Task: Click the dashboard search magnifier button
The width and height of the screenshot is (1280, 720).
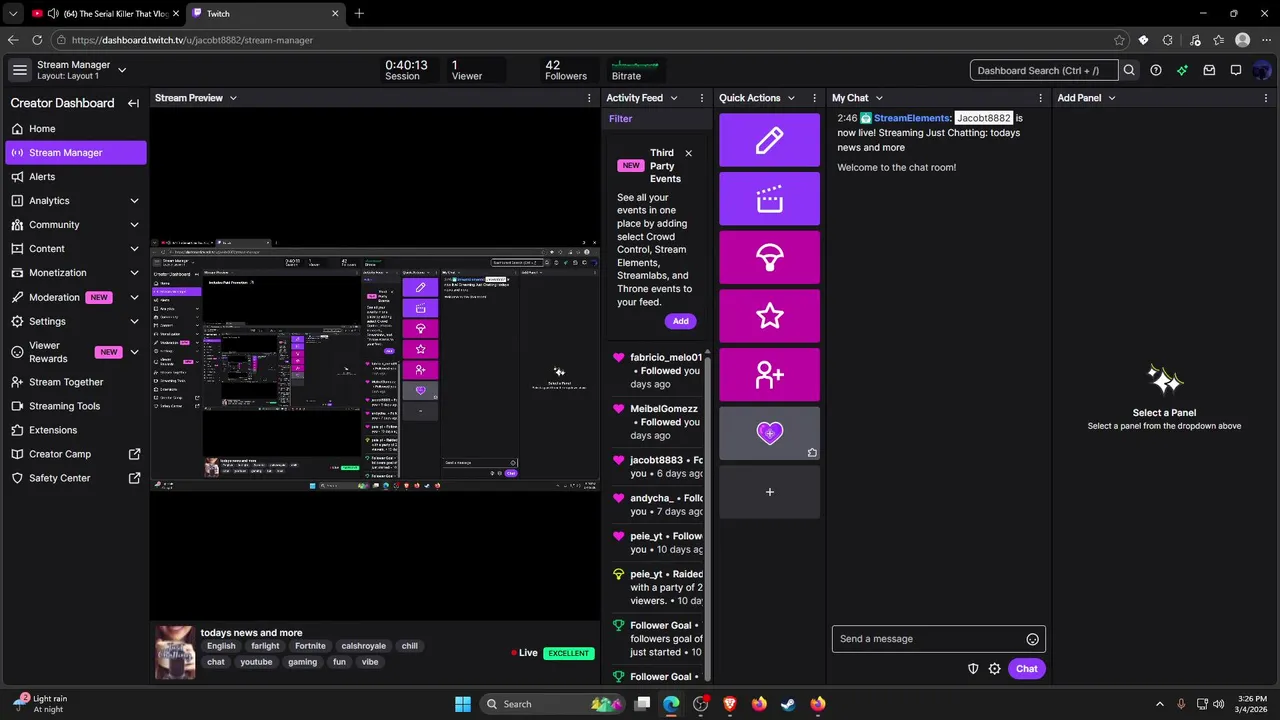Action: coord(1129,70)
